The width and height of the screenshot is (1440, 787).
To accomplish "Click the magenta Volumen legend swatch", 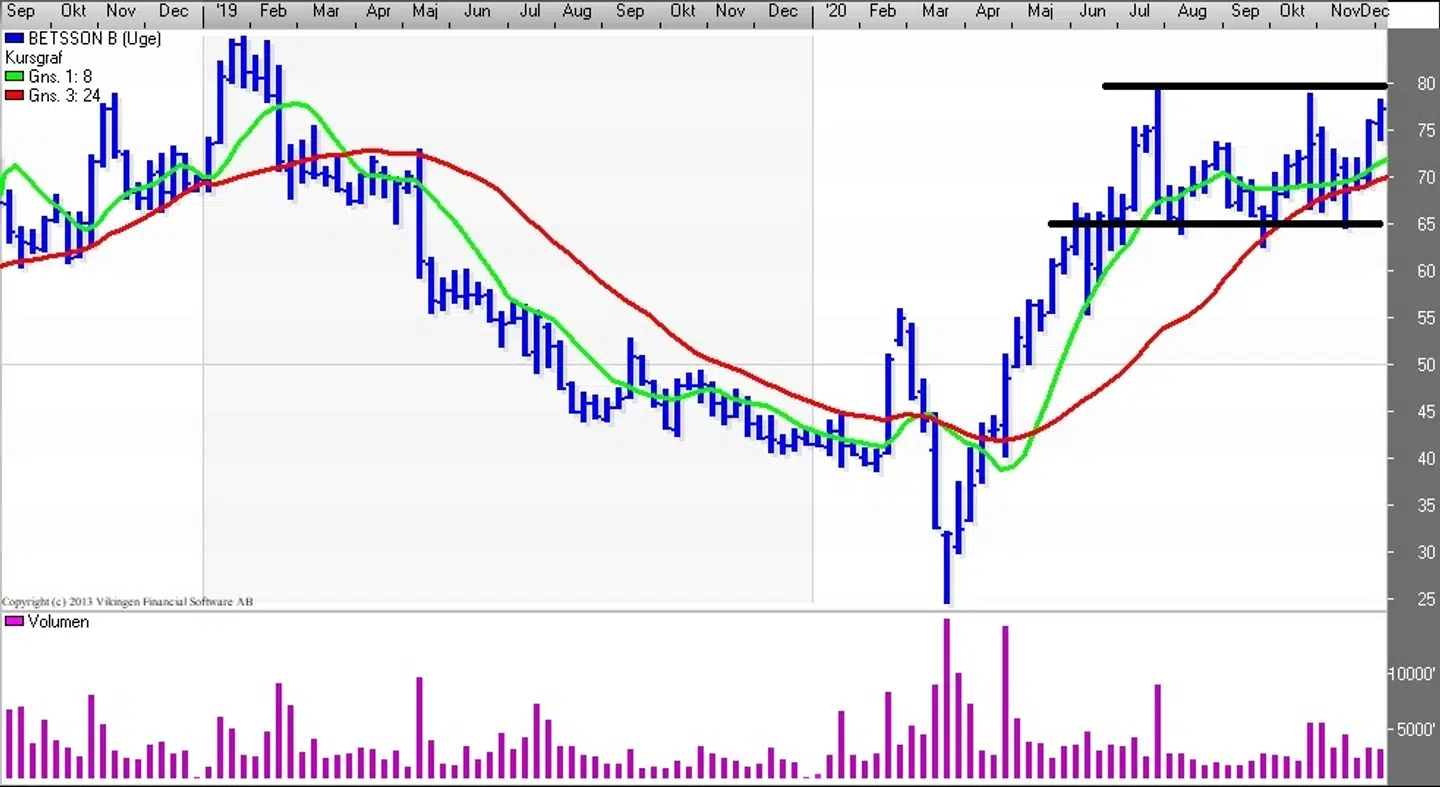I will tap(14, 622).
